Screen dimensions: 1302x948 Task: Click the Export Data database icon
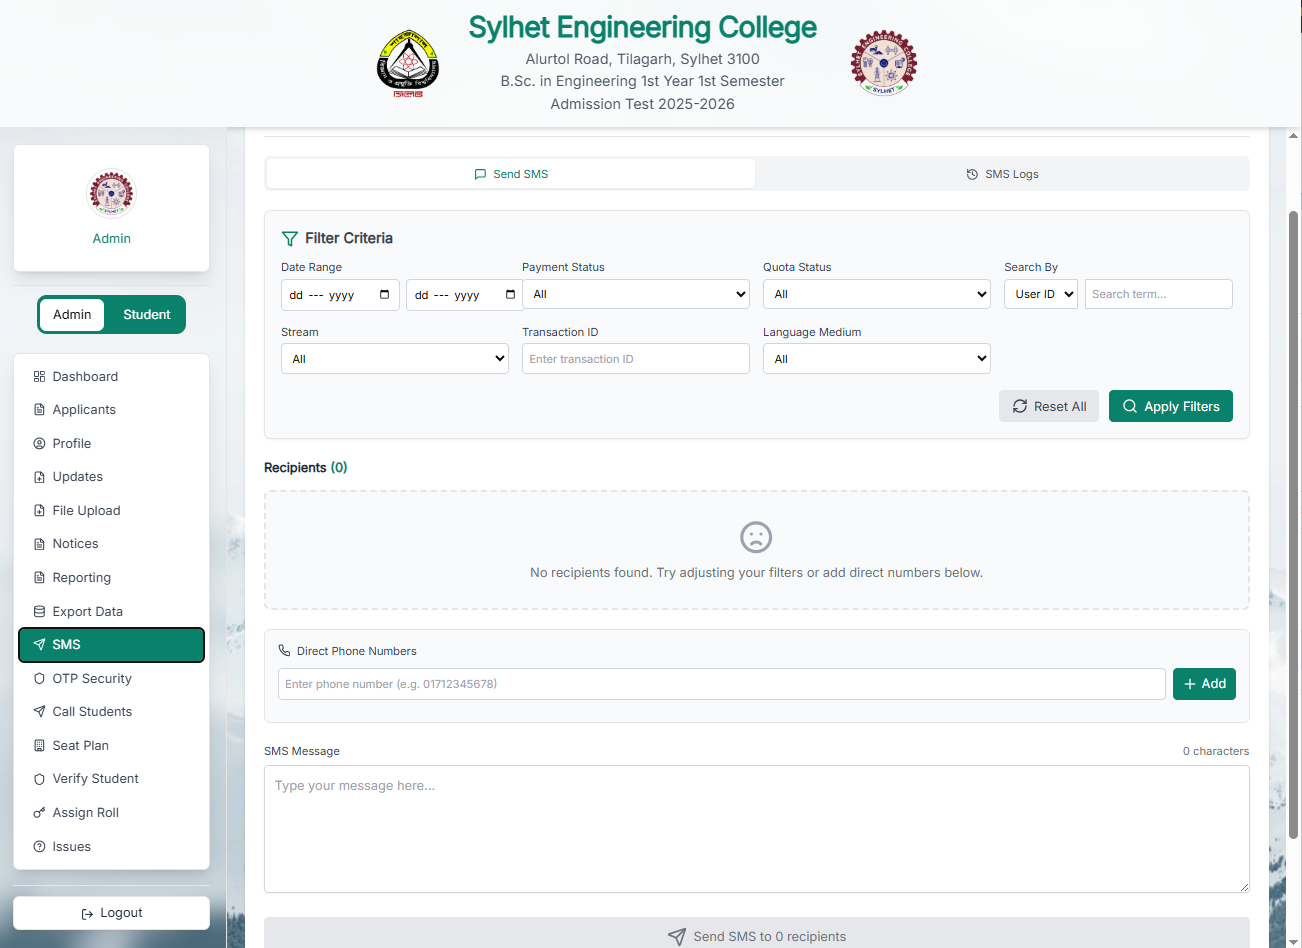39,612
